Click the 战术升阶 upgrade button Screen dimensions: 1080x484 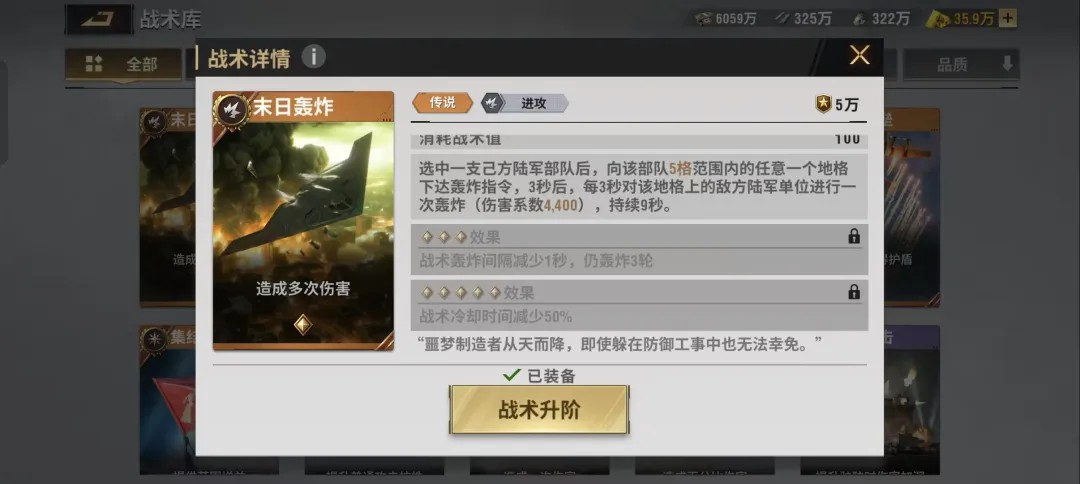pyautogui.click(x=539, y=410)
